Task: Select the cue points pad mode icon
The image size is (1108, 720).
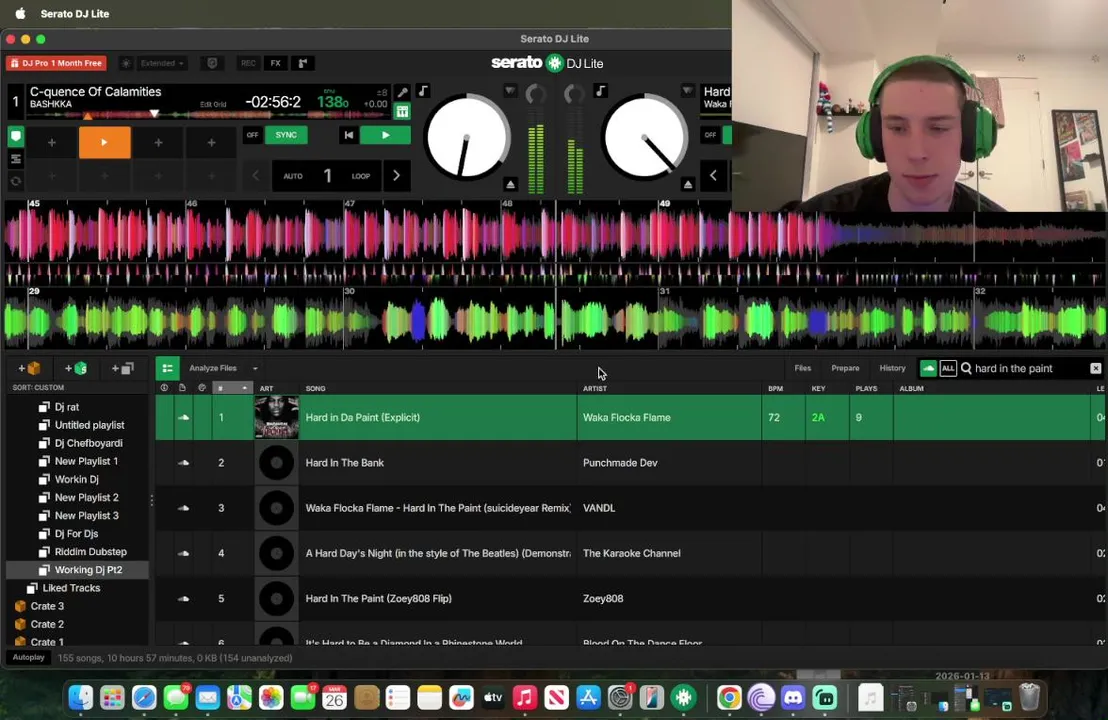Action: (x=16, y=136)
